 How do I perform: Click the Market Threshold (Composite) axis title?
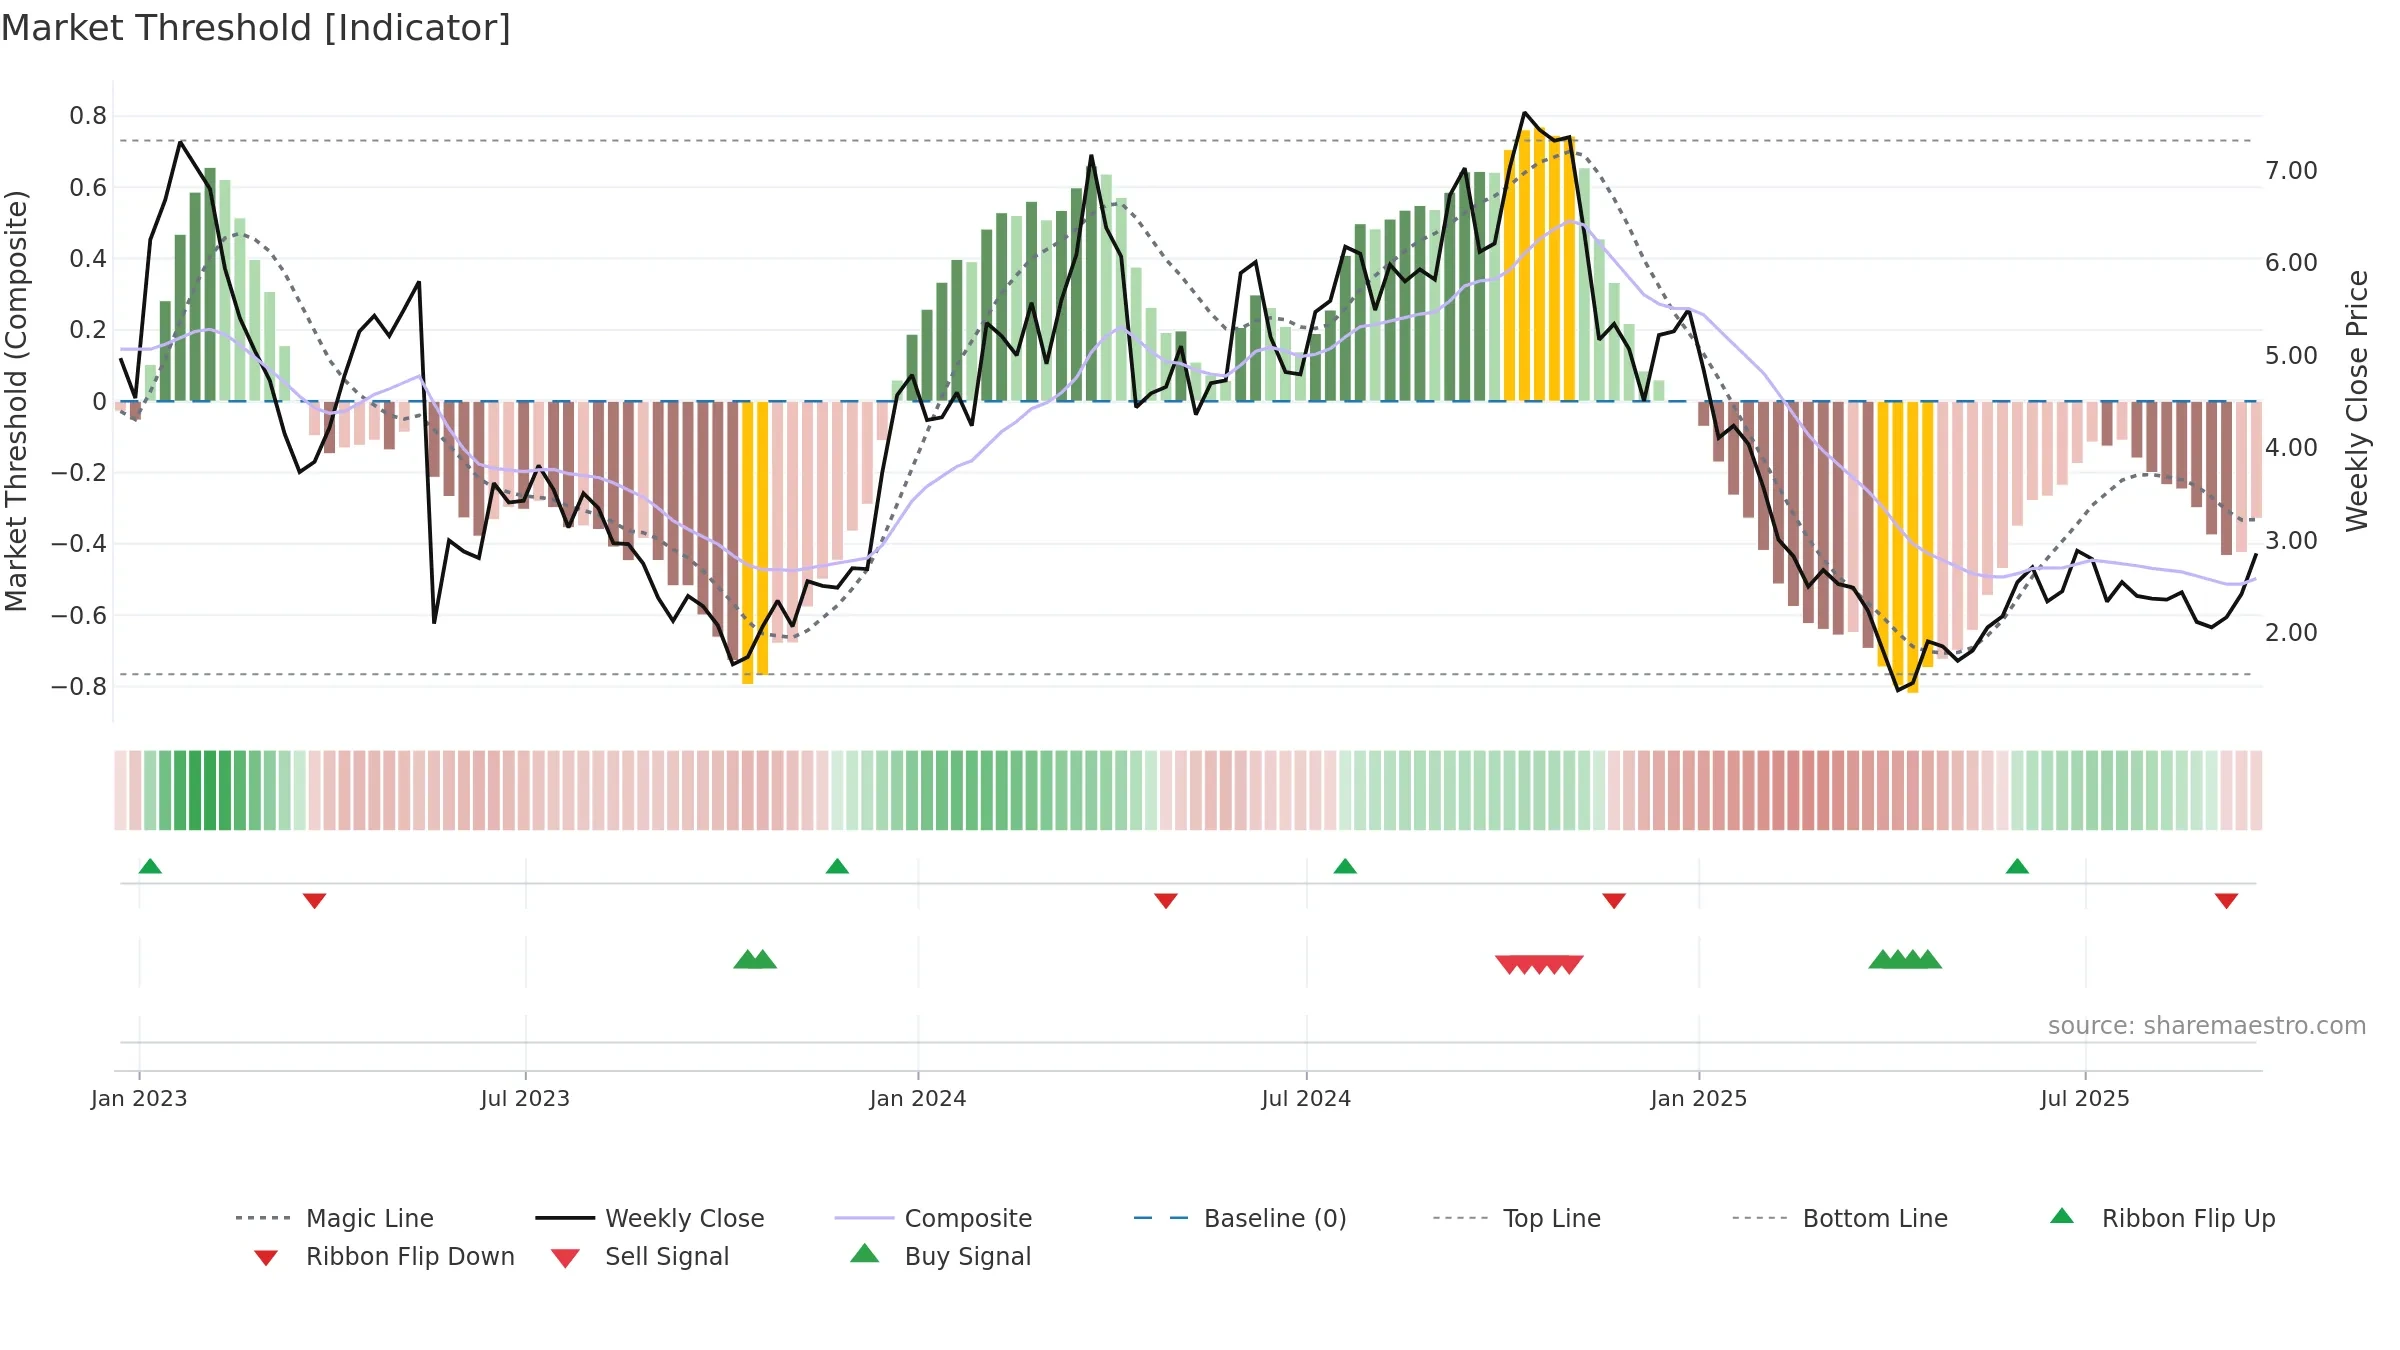pos(16,400)
